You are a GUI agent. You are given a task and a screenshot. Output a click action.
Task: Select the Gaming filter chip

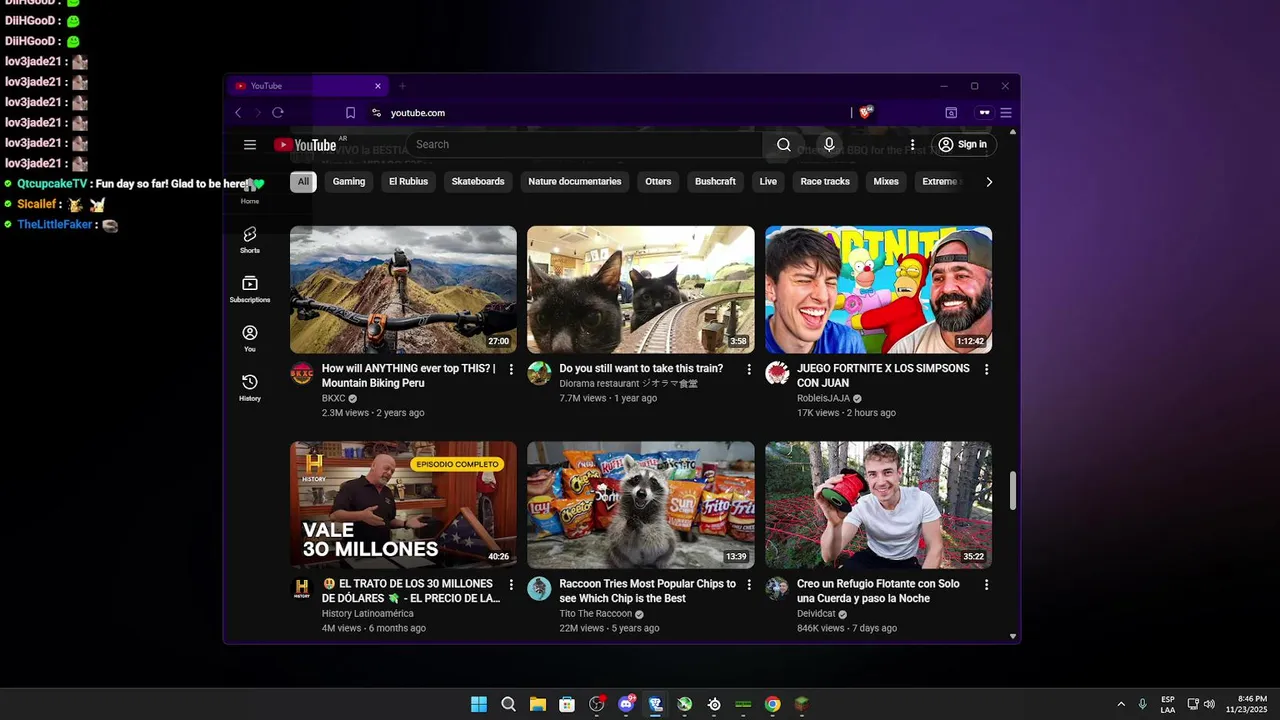[349, 182]
